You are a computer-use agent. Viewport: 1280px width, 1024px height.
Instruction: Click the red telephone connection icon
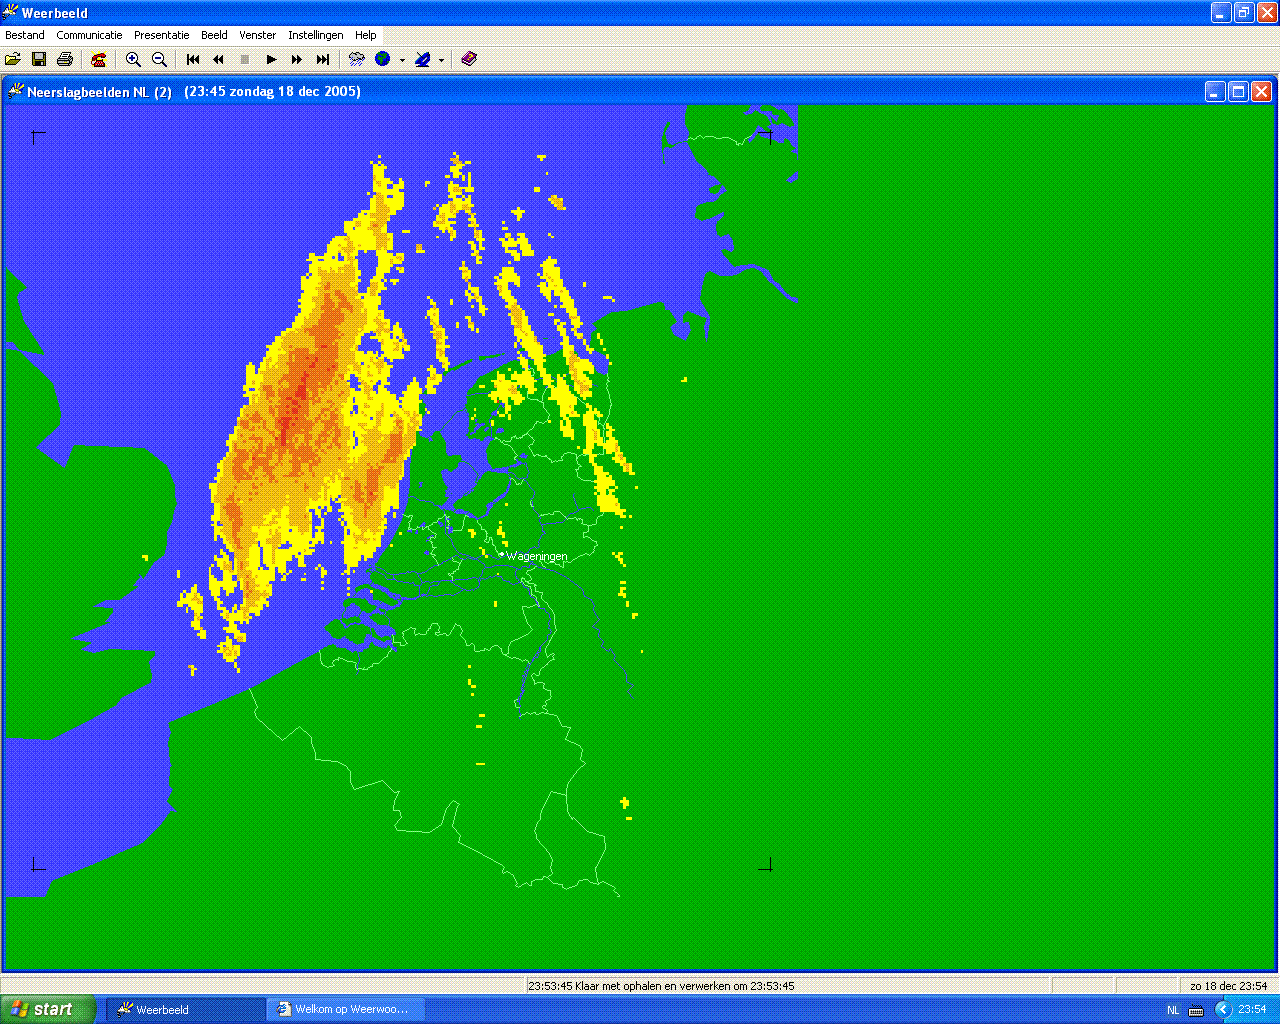[98, 59]
